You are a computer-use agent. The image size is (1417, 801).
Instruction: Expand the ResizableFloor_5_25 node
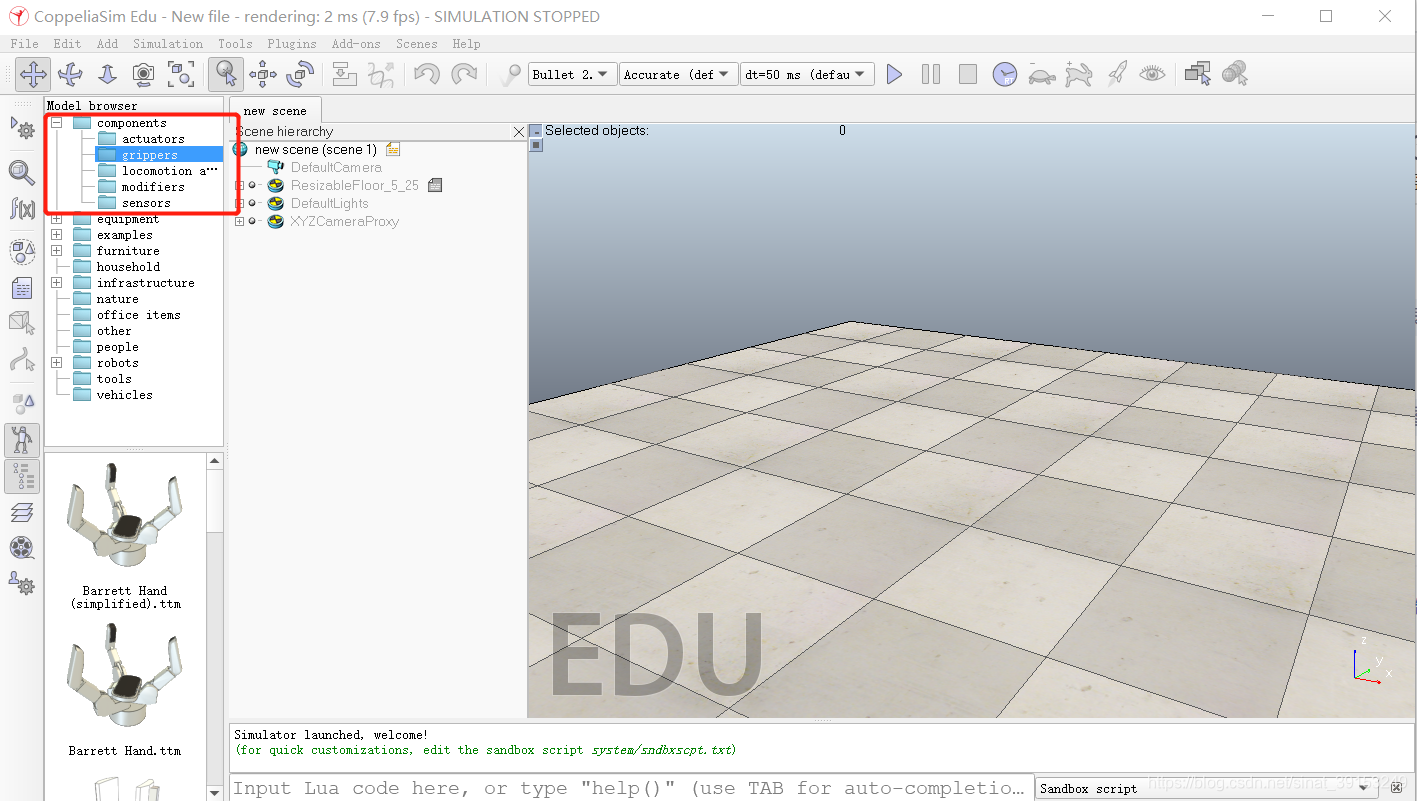[239, 186]
